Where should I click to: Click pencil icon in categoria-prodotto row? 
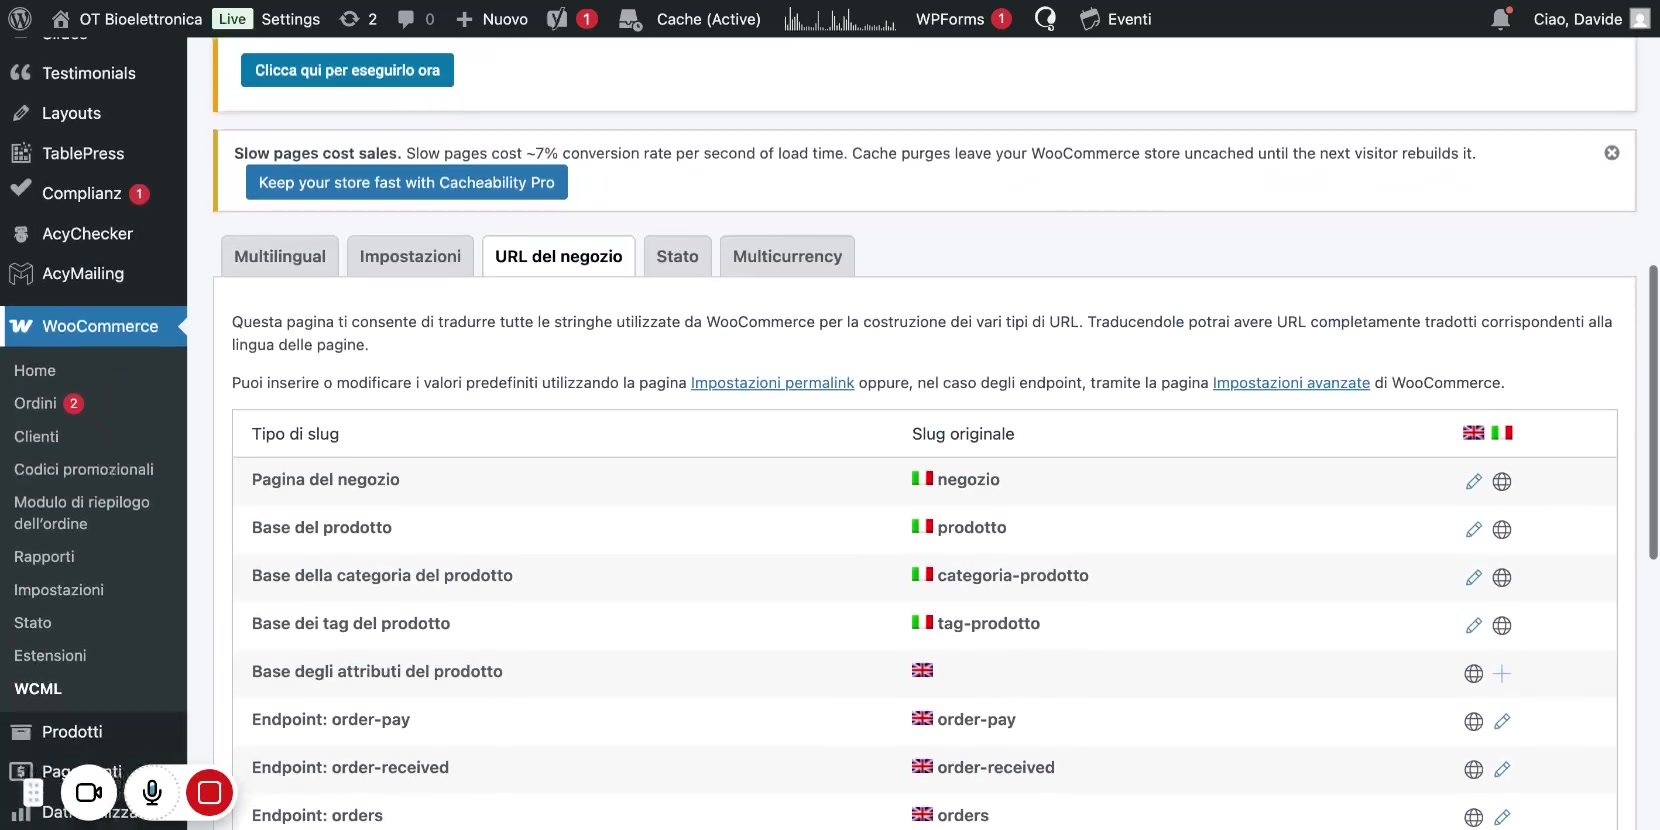coord(1473,578)
